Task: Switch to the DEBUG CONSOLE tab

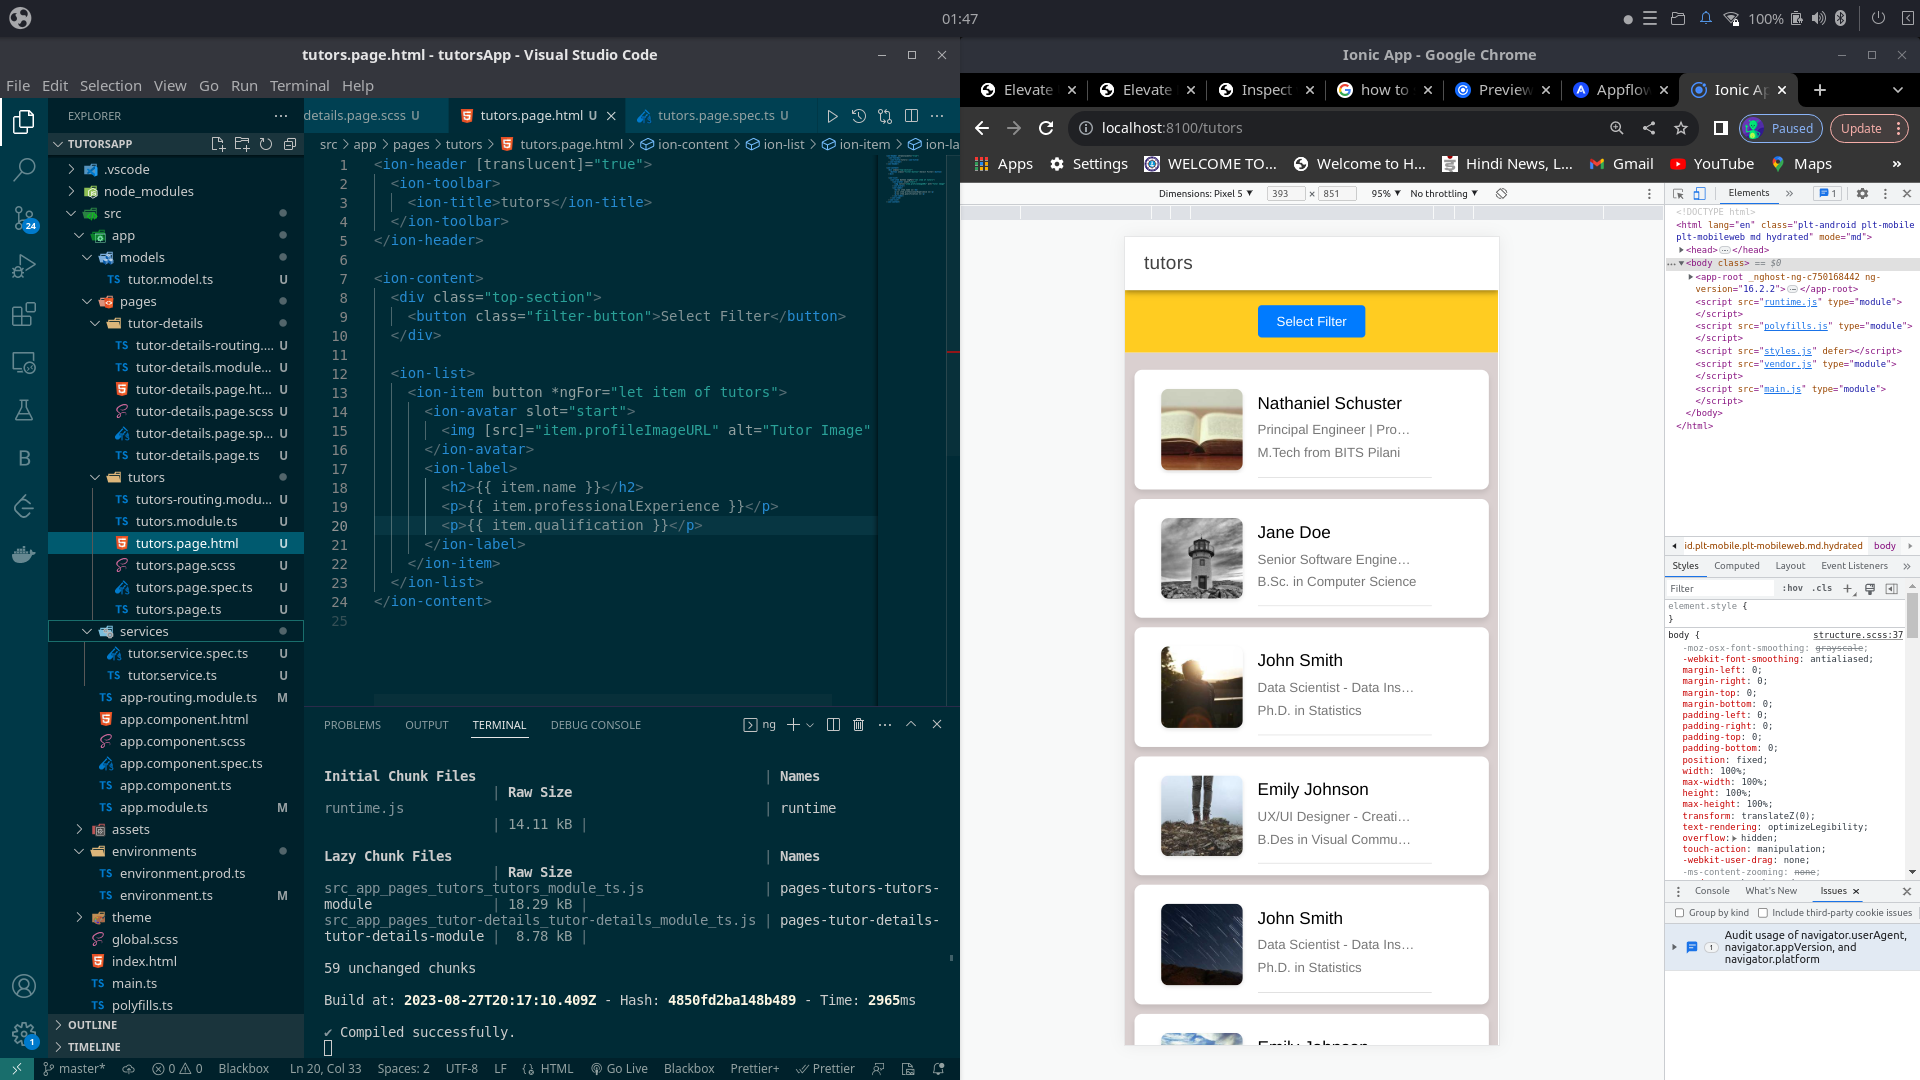Action: [x=597, y=724]
